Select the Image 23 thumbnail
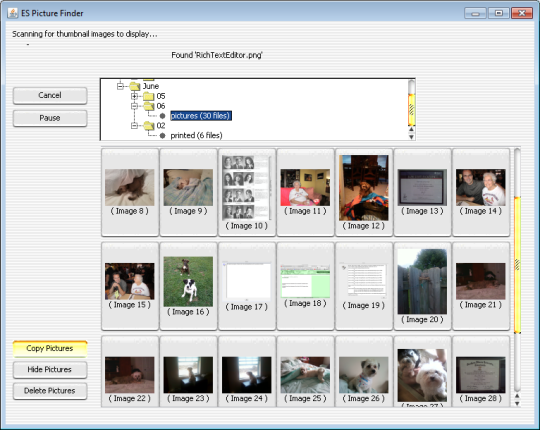Viewport: 540px width, 430px height. [x=188, y=372]
